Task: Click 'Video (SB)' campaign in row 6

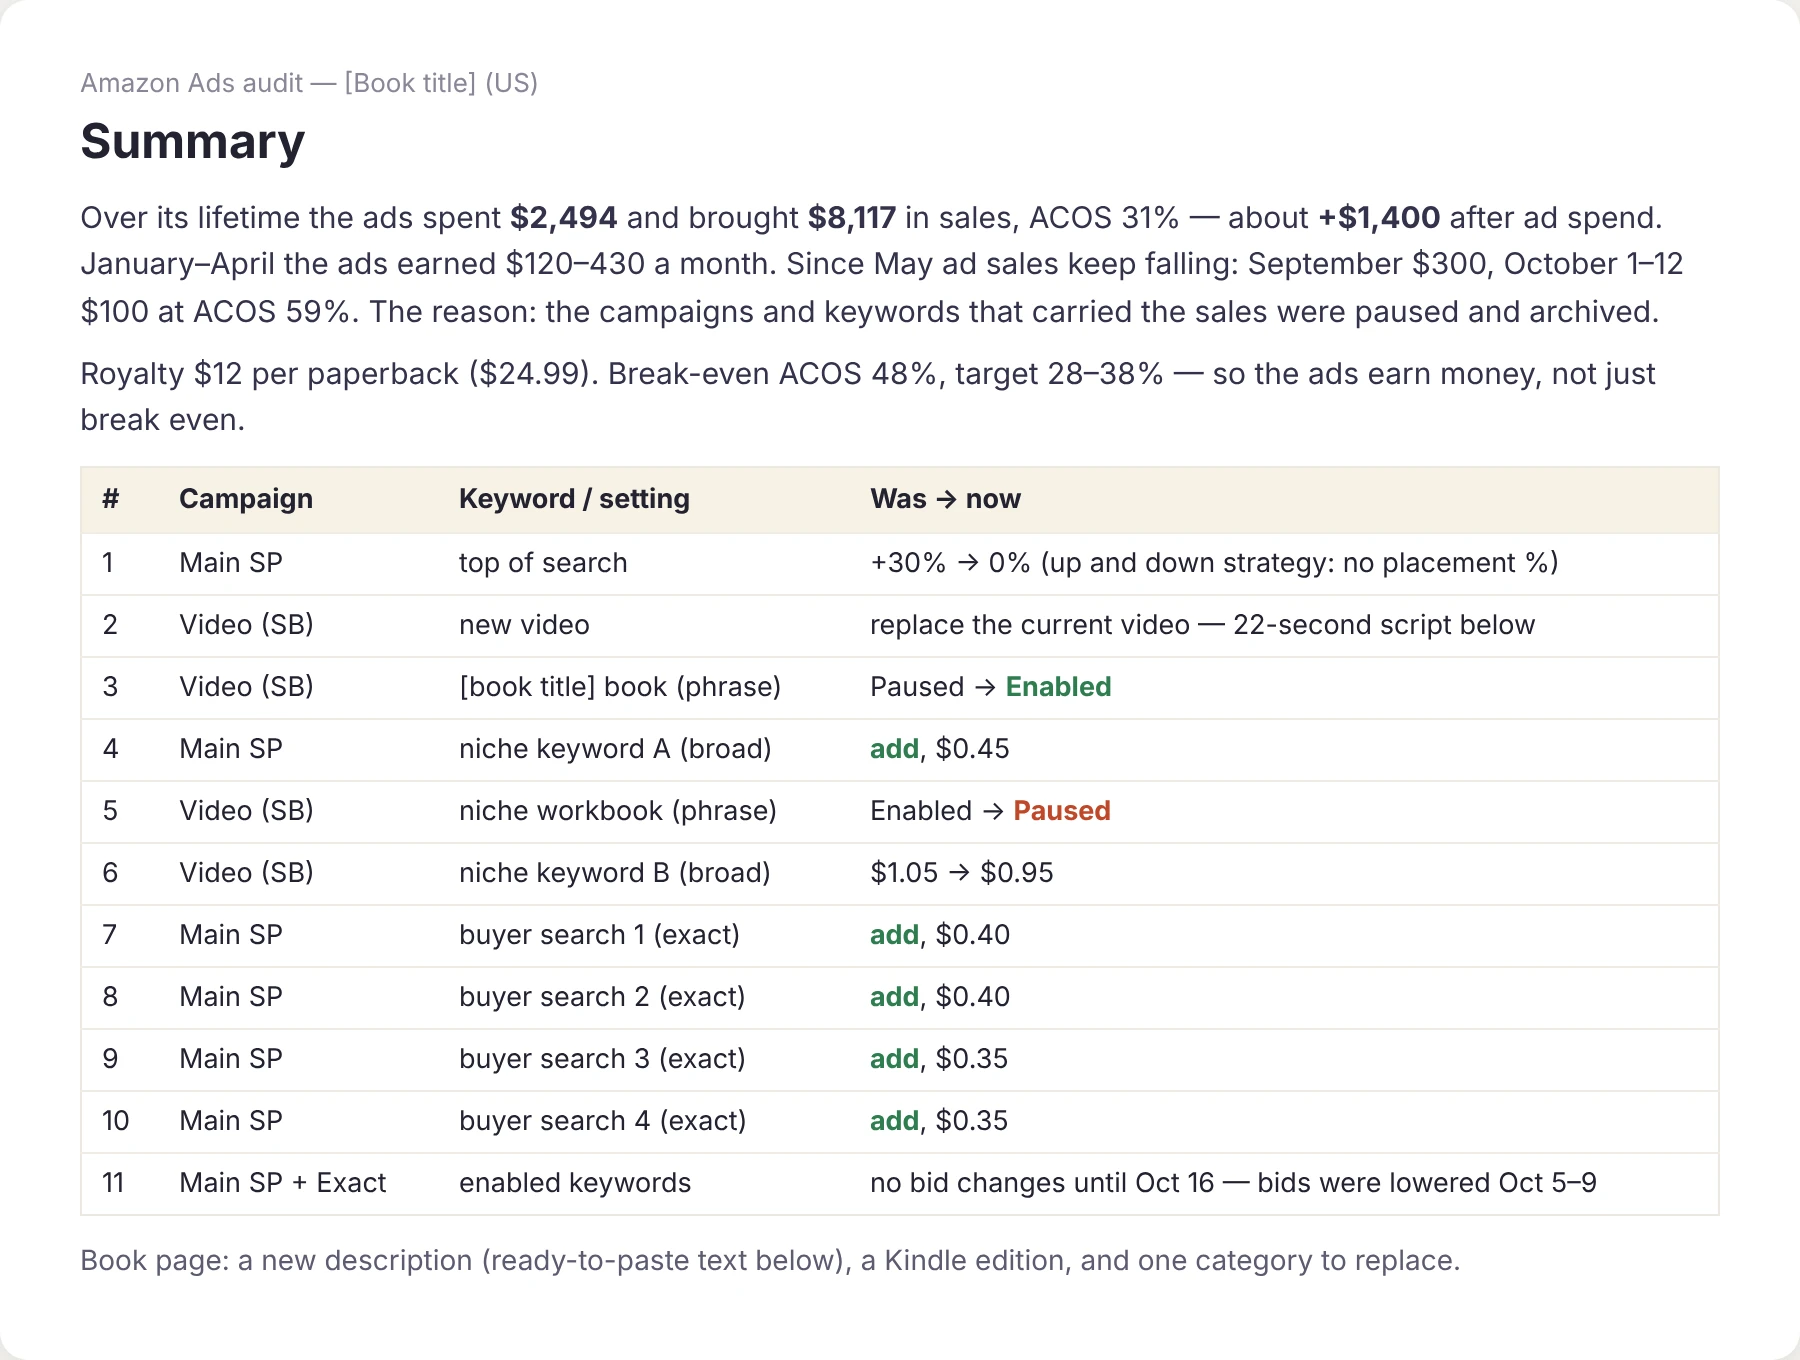Action: (x=246, y=873)
